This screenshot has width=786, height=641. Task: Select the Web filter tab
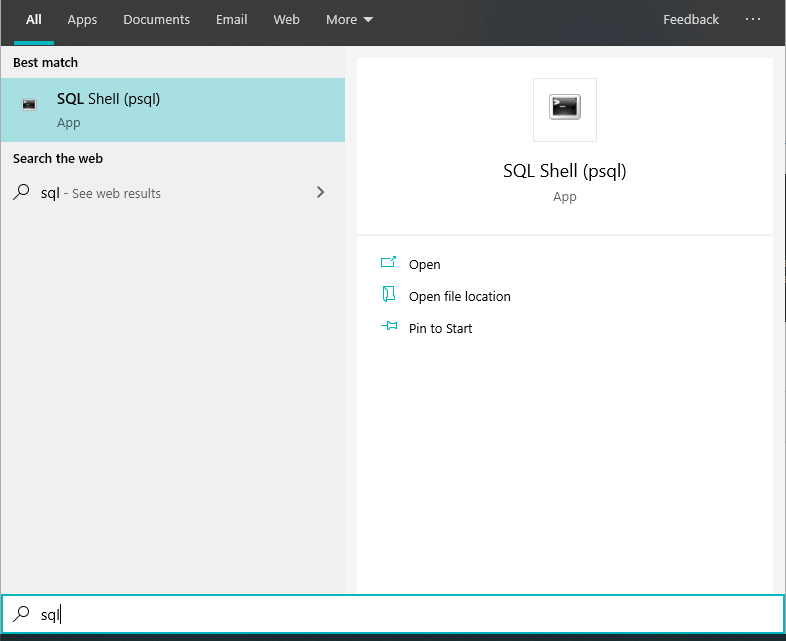[x=286, y=20]
